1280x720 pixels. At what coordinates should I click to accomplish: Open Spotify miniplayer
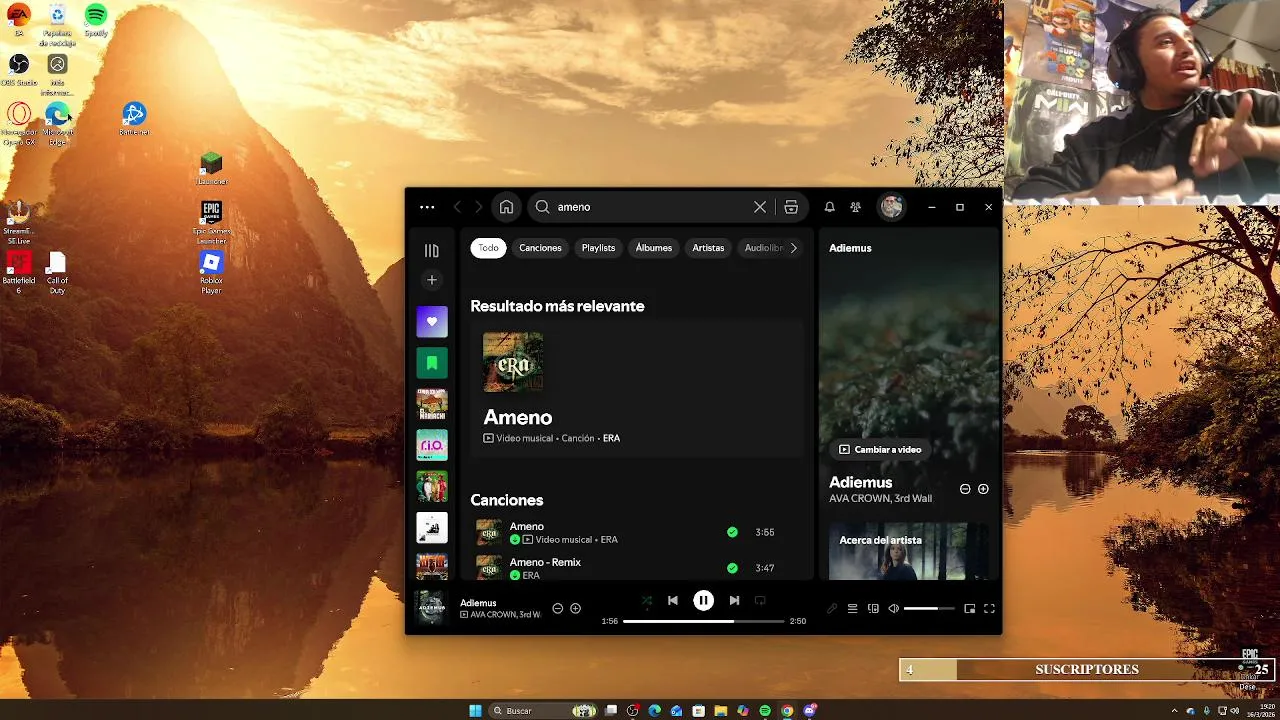pos(969,608)
